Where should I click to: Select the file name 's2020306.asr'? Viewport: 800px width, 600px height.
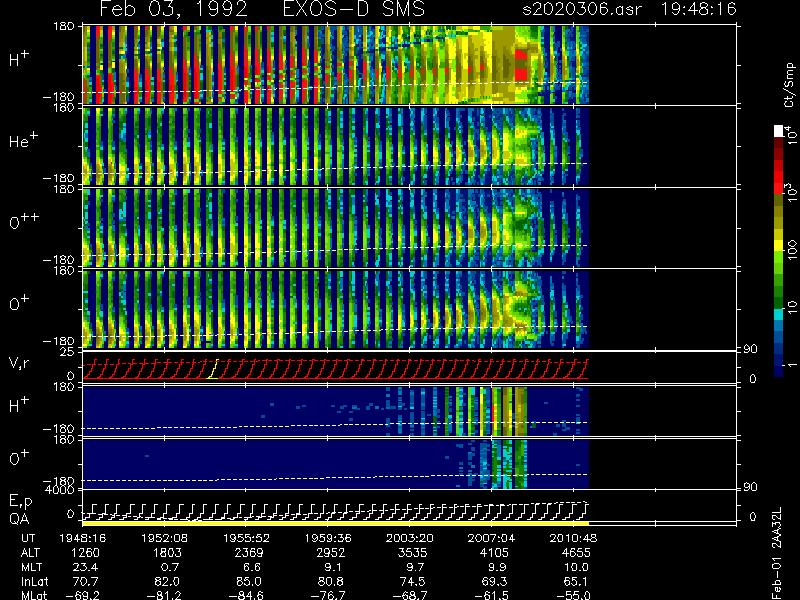[x=582, y=9]
